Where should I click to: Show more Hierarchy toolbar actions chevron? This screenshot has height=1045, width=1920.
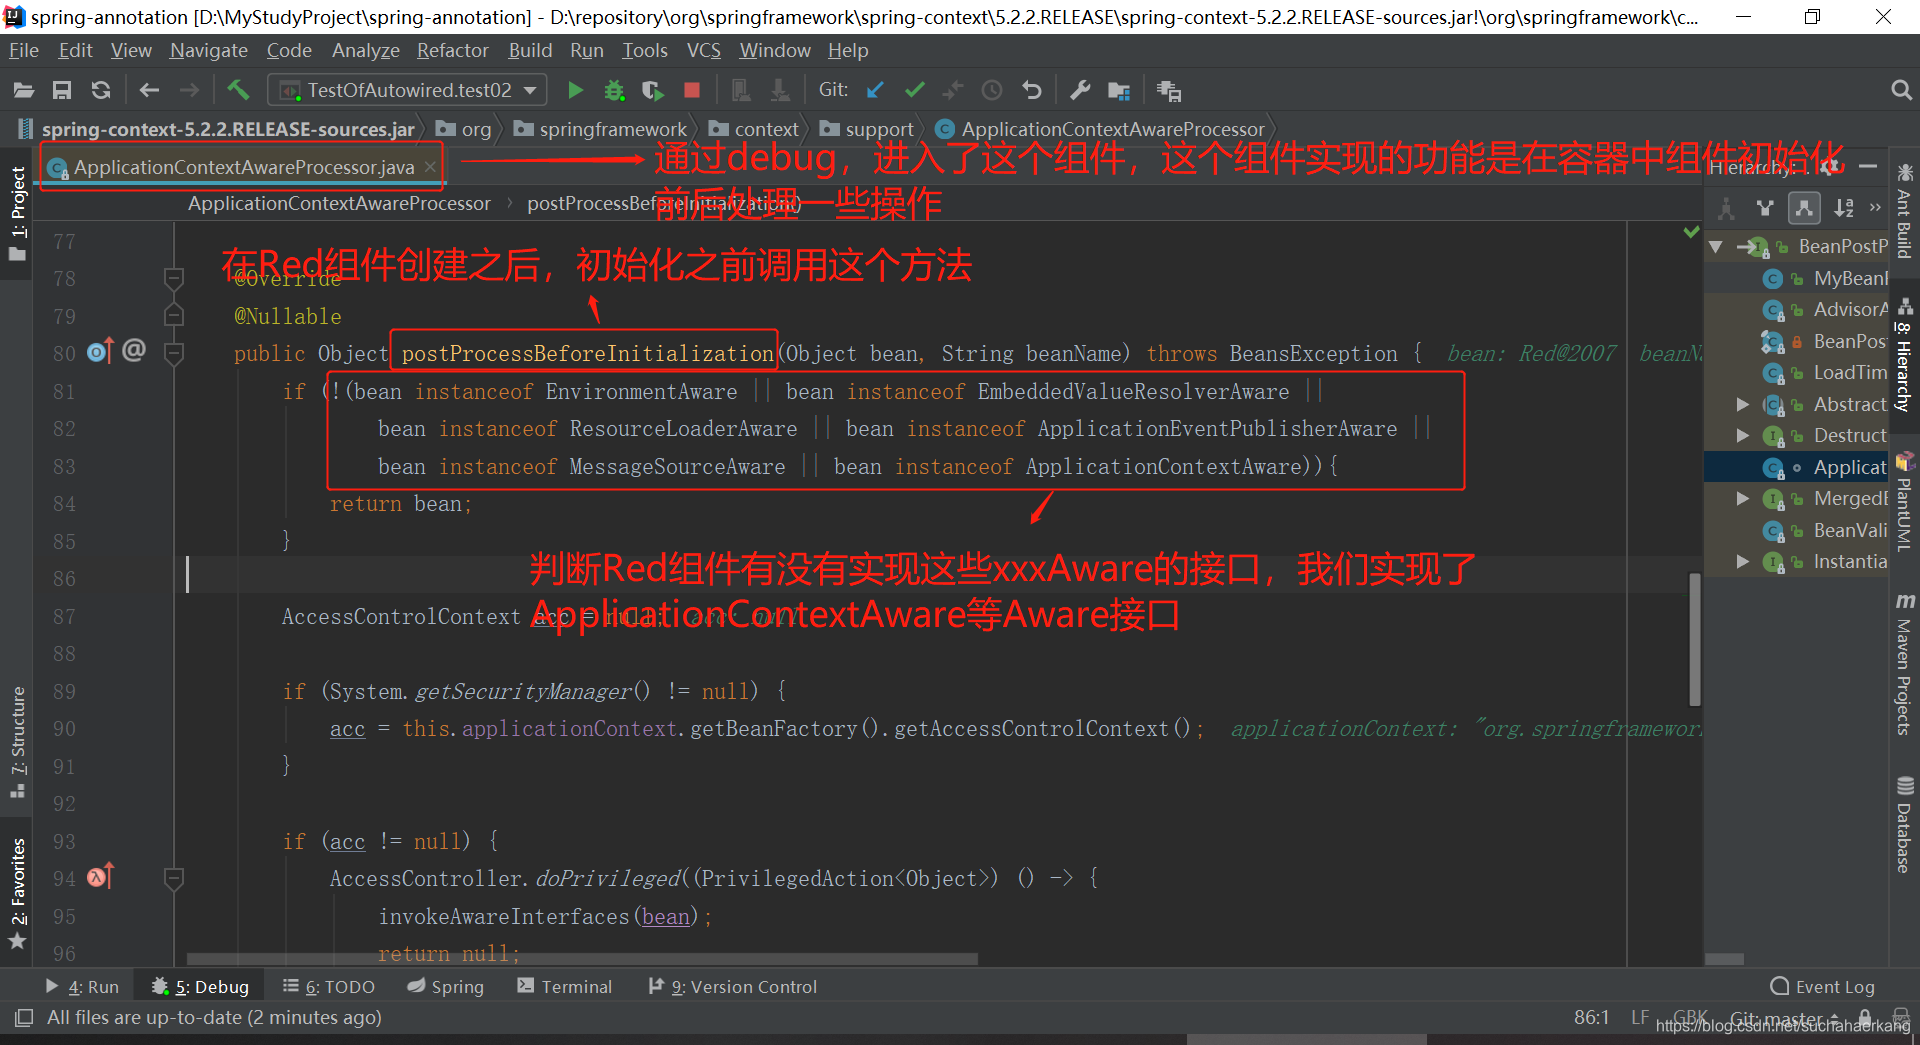click(x=1875, y=208)
